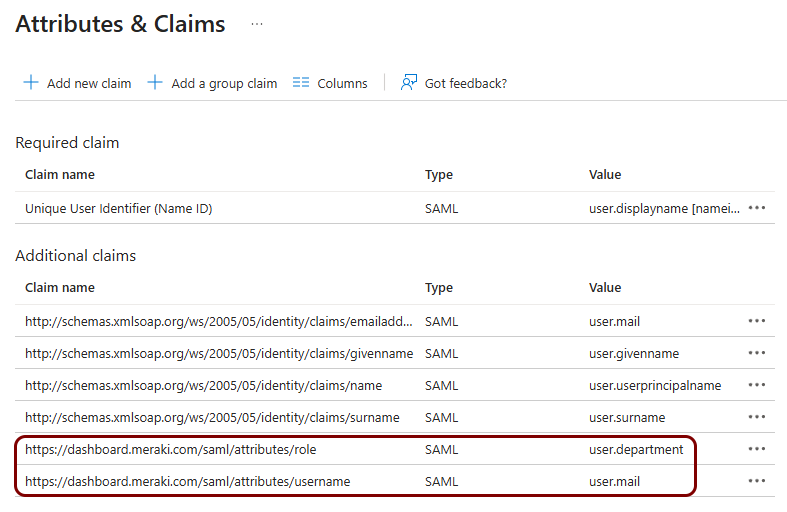Click user.mail value in Meraki username row
The width and height of the screenshot is (787, 512).
pyautogui.click(x=614, y=482)
